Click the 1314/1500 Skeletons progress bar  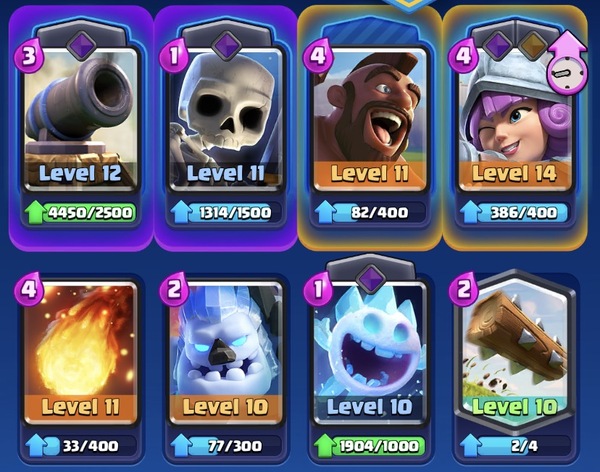point(234,213)
